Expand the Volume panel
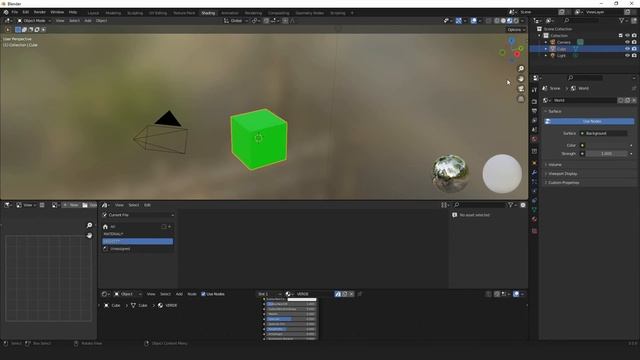Screen dimensions: 640x360 pyautogui.click(x=555, y=165)
